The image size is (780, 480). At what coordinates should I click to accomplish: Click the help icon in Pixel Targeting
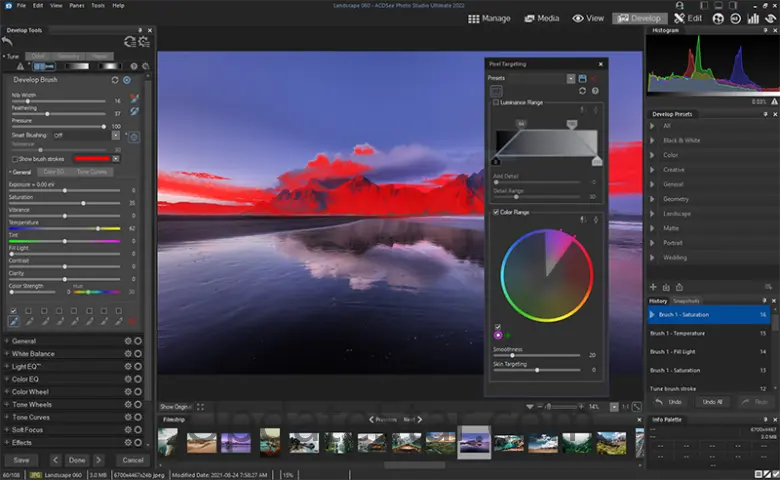[x=594, y=91]
